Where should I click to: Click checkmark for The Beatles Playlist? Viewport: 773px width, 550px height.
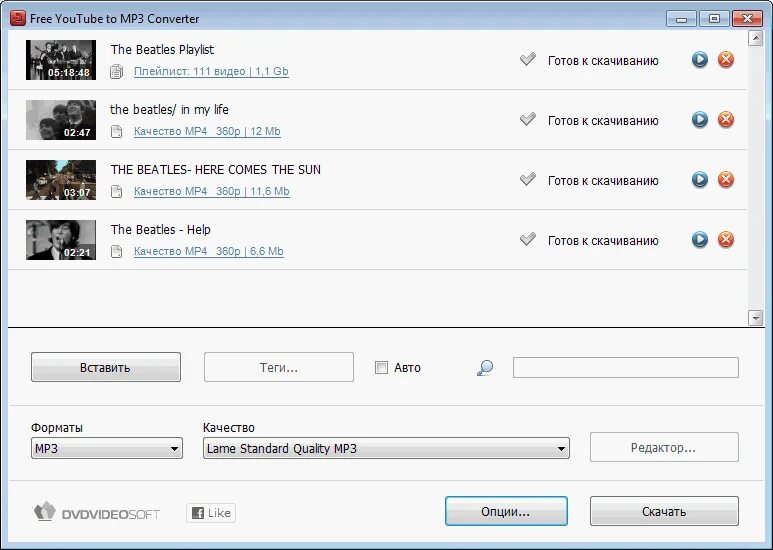527,60
